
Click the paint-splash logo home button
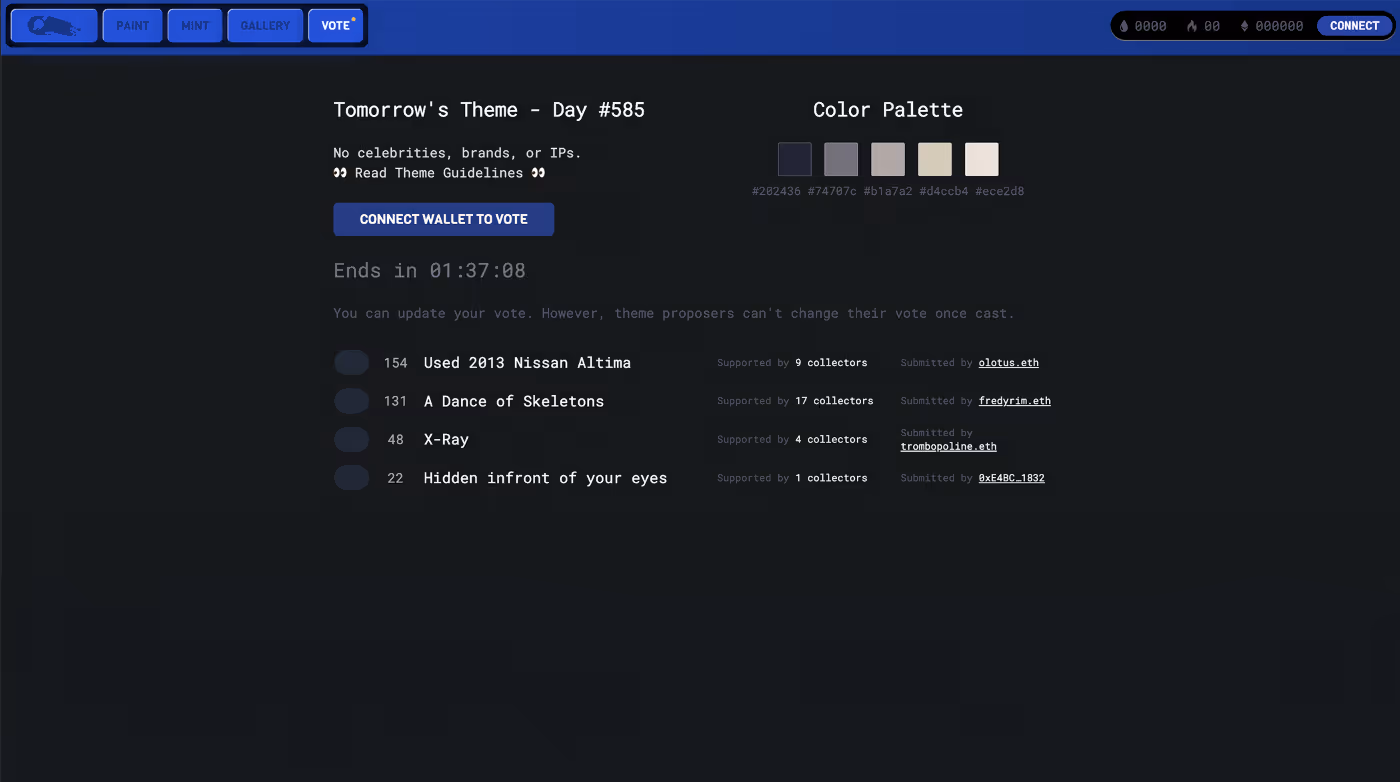54,26
